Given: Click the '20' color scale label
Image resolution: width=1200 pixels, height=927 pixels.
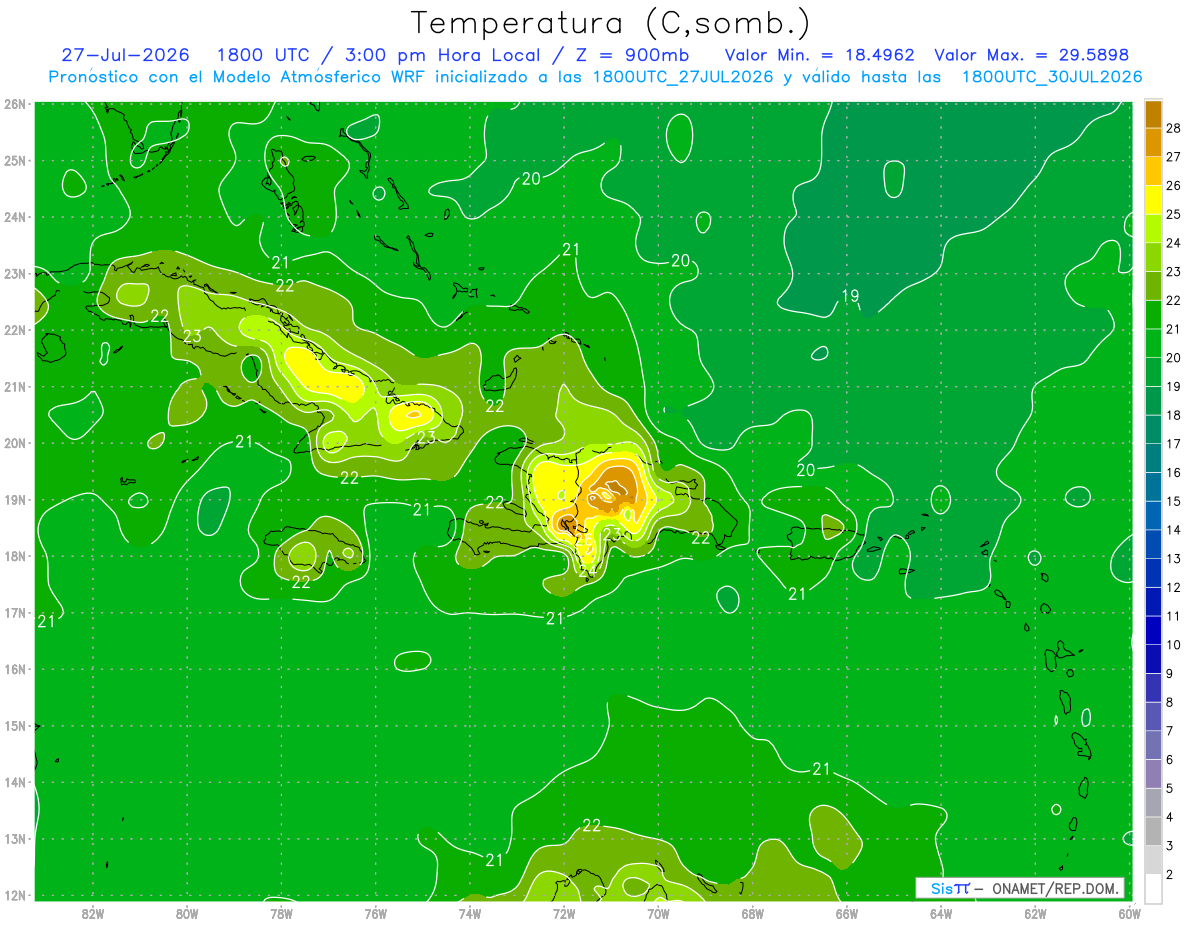Looking at the screenshot, I should click(x=1174, y=358).
